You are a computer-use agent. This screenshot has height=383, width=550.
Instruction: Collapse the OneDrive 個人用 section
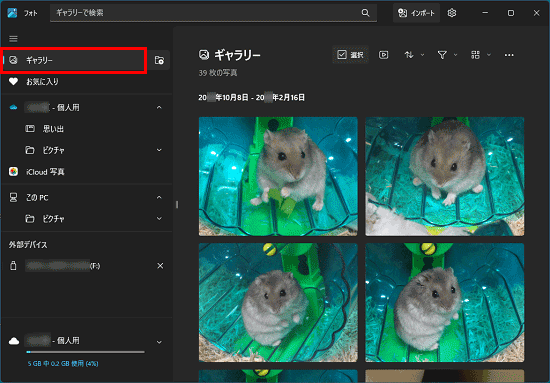(x=159, y=107)
